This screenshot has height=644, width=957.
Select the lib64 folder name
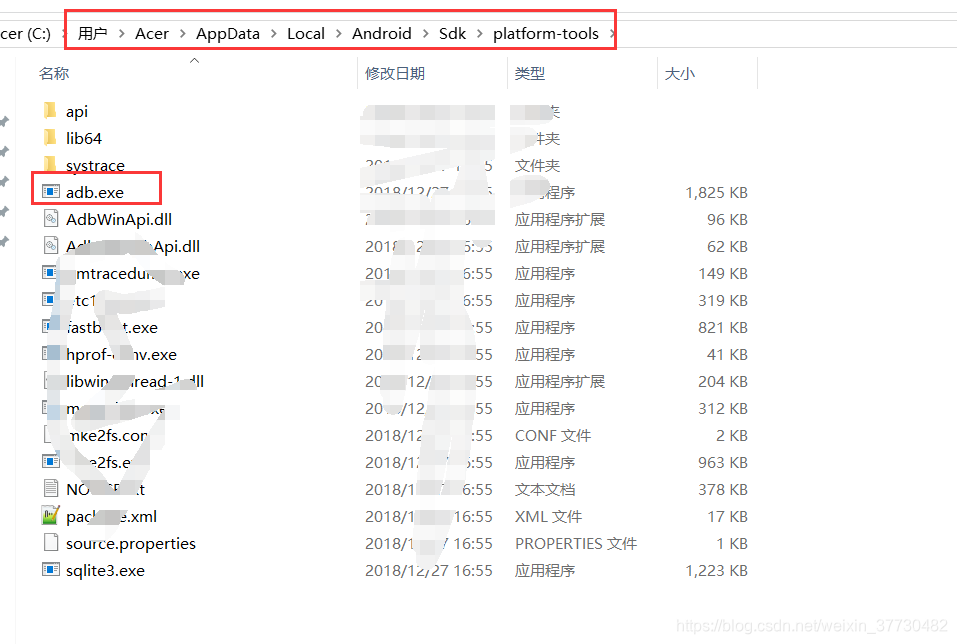(x=84, y=138)
